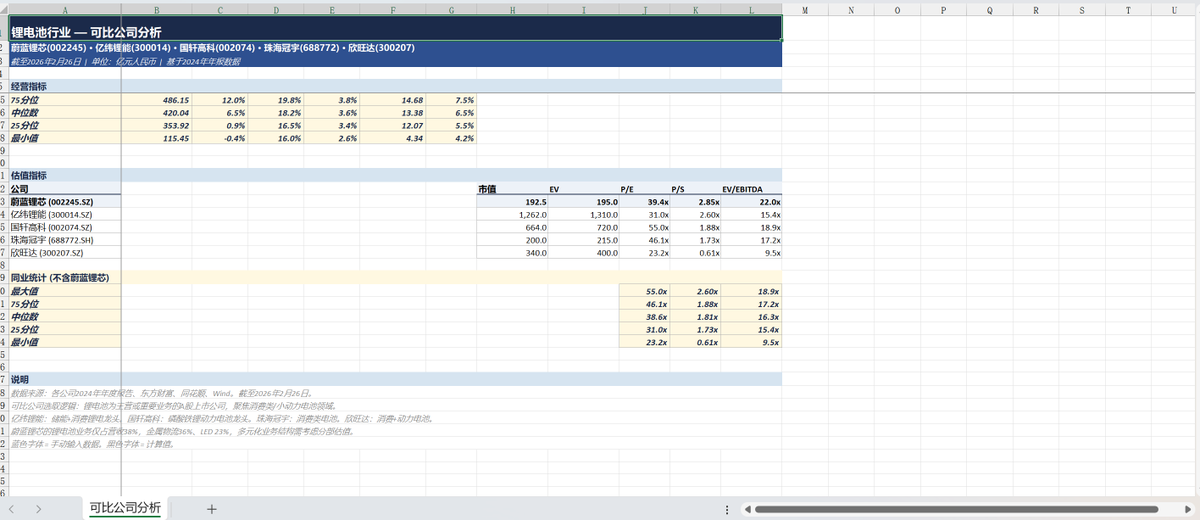Go to the previous sheet with left arrow
The height and width of the screenshot is (520, 1200).
coord(12,508)
